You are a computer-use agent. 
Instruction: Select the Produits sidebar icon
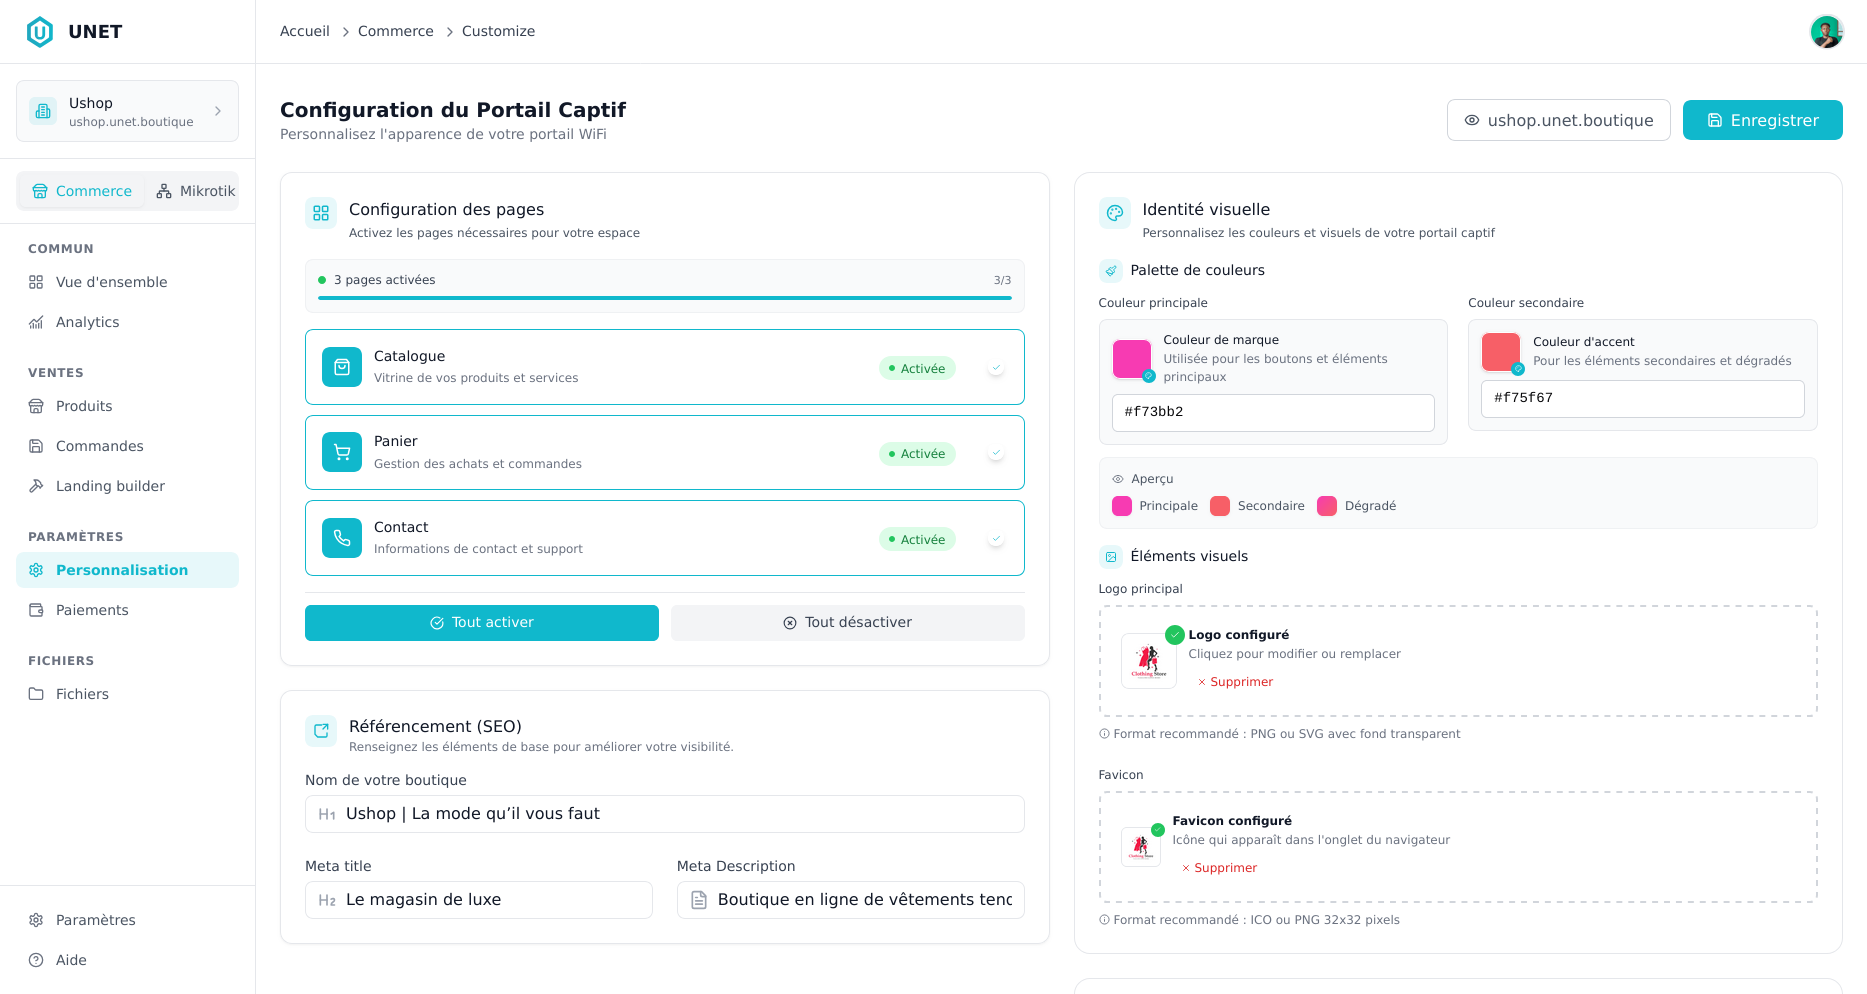(36, 406)
